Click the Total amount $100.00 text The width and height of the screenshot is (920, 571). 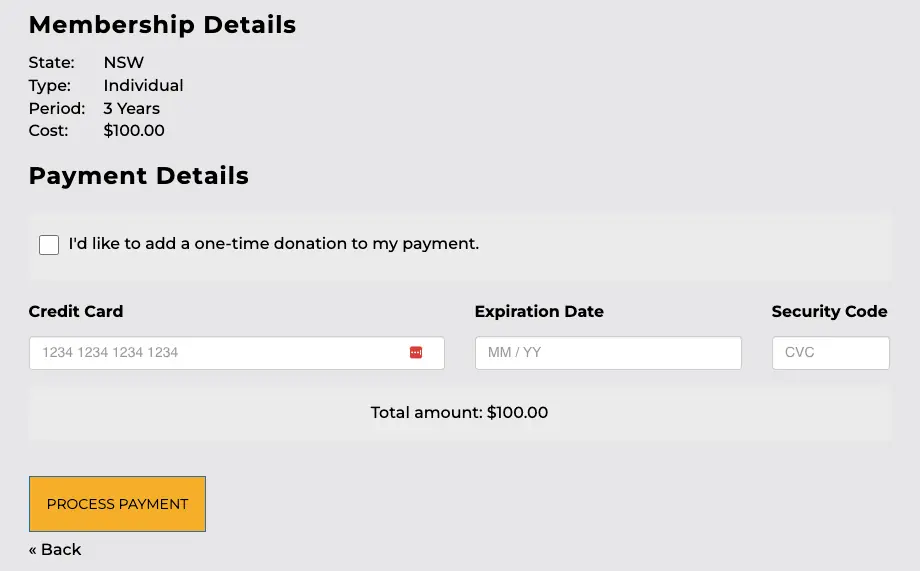pos(459,412)
